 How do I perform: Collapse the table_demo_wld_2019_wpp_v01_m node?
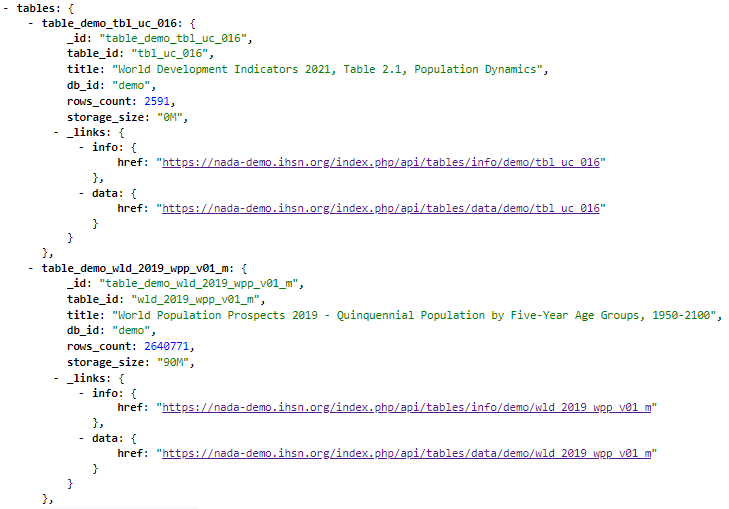tap(31, 268)
